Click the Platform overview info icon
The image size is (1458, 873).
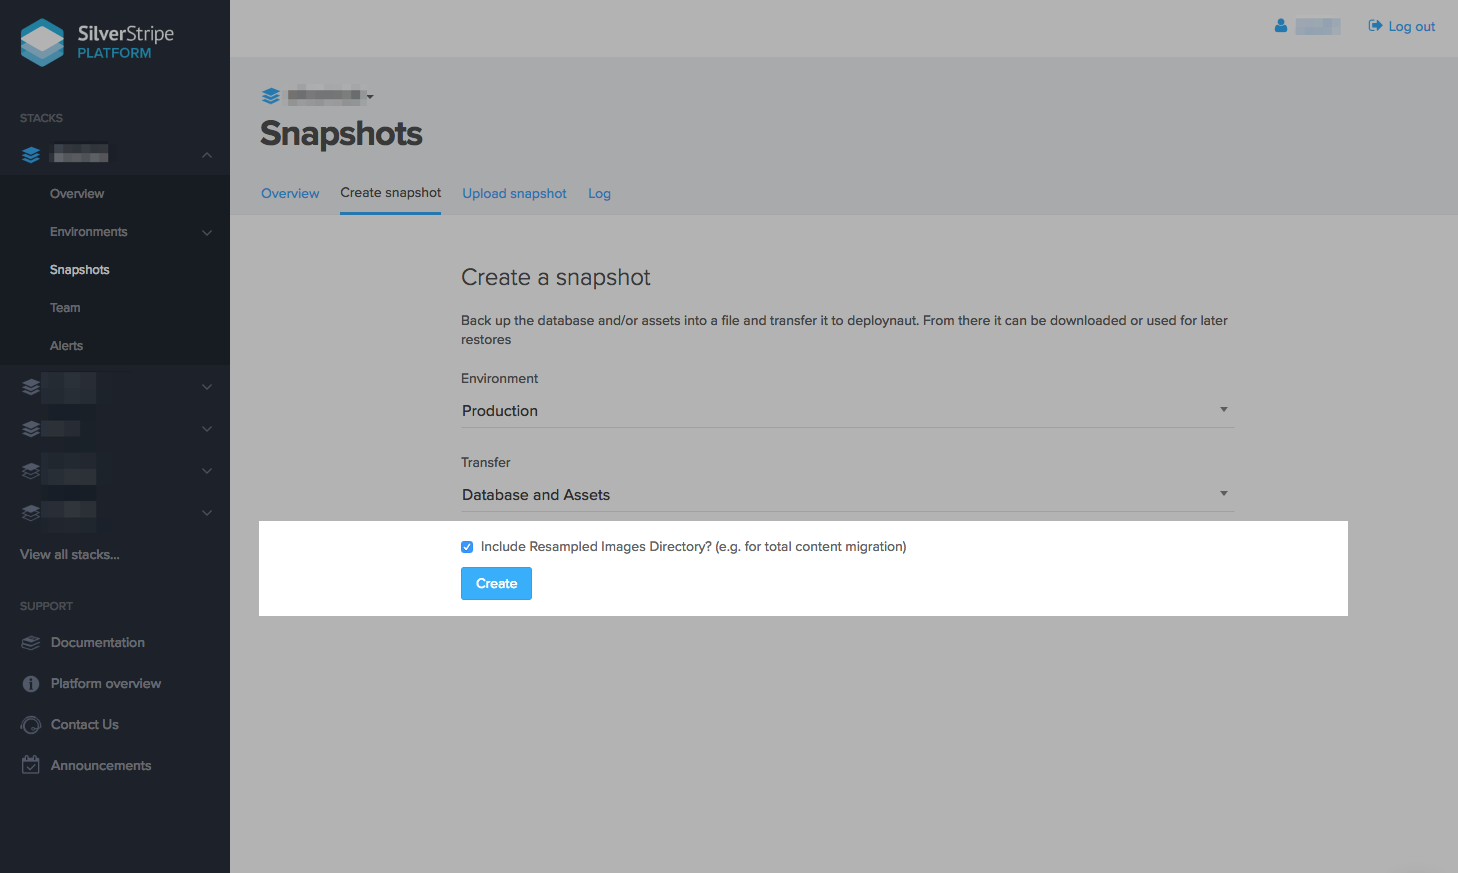31,684
